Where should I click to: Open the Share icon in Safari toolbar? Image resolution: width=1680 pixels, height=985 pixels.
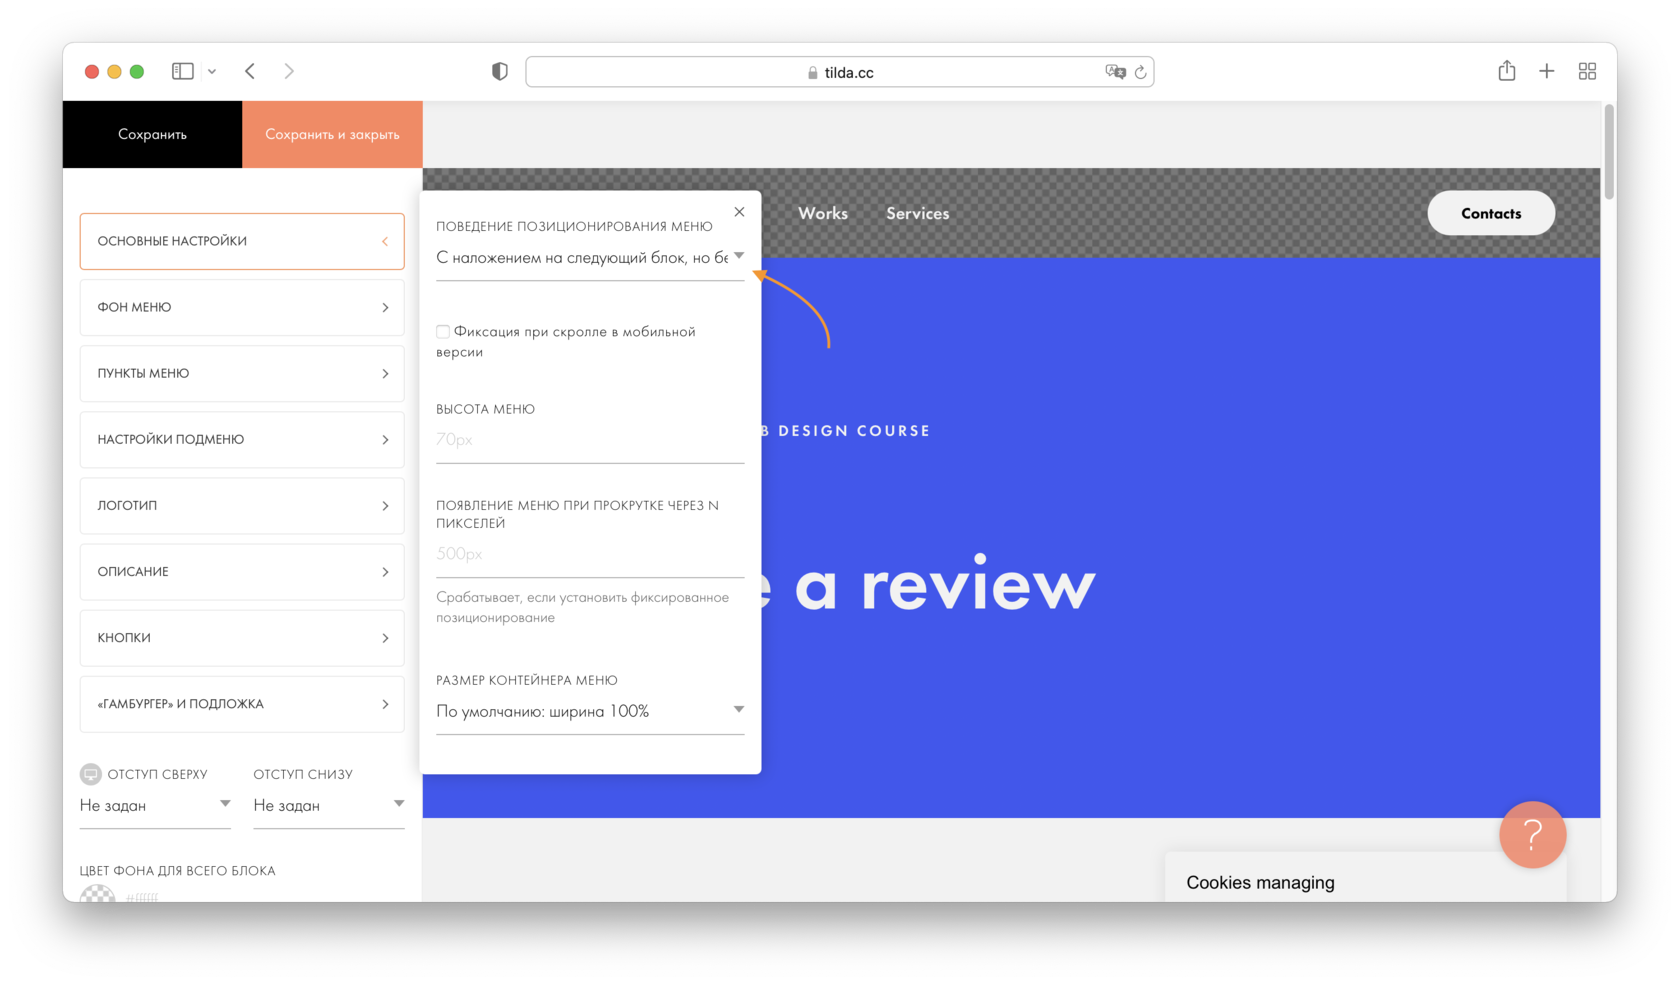1507,70
